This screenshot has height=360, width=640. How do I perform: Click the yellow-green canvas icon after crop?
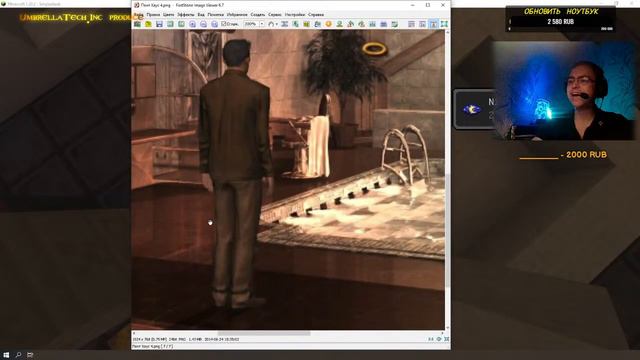tap(307, 24)
